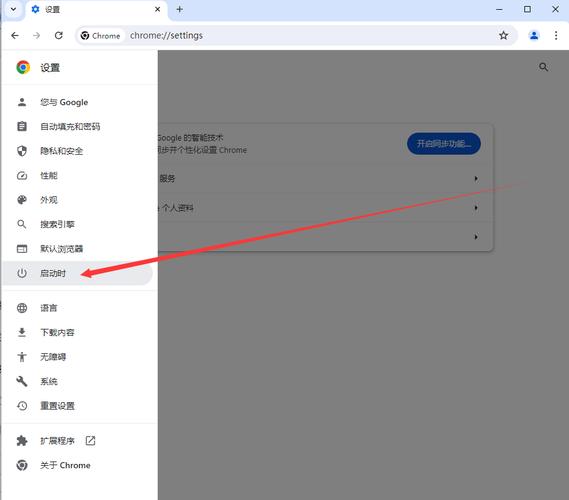Select 启动时 in the sidebar

pyautogui.click(x=78, y=273)
